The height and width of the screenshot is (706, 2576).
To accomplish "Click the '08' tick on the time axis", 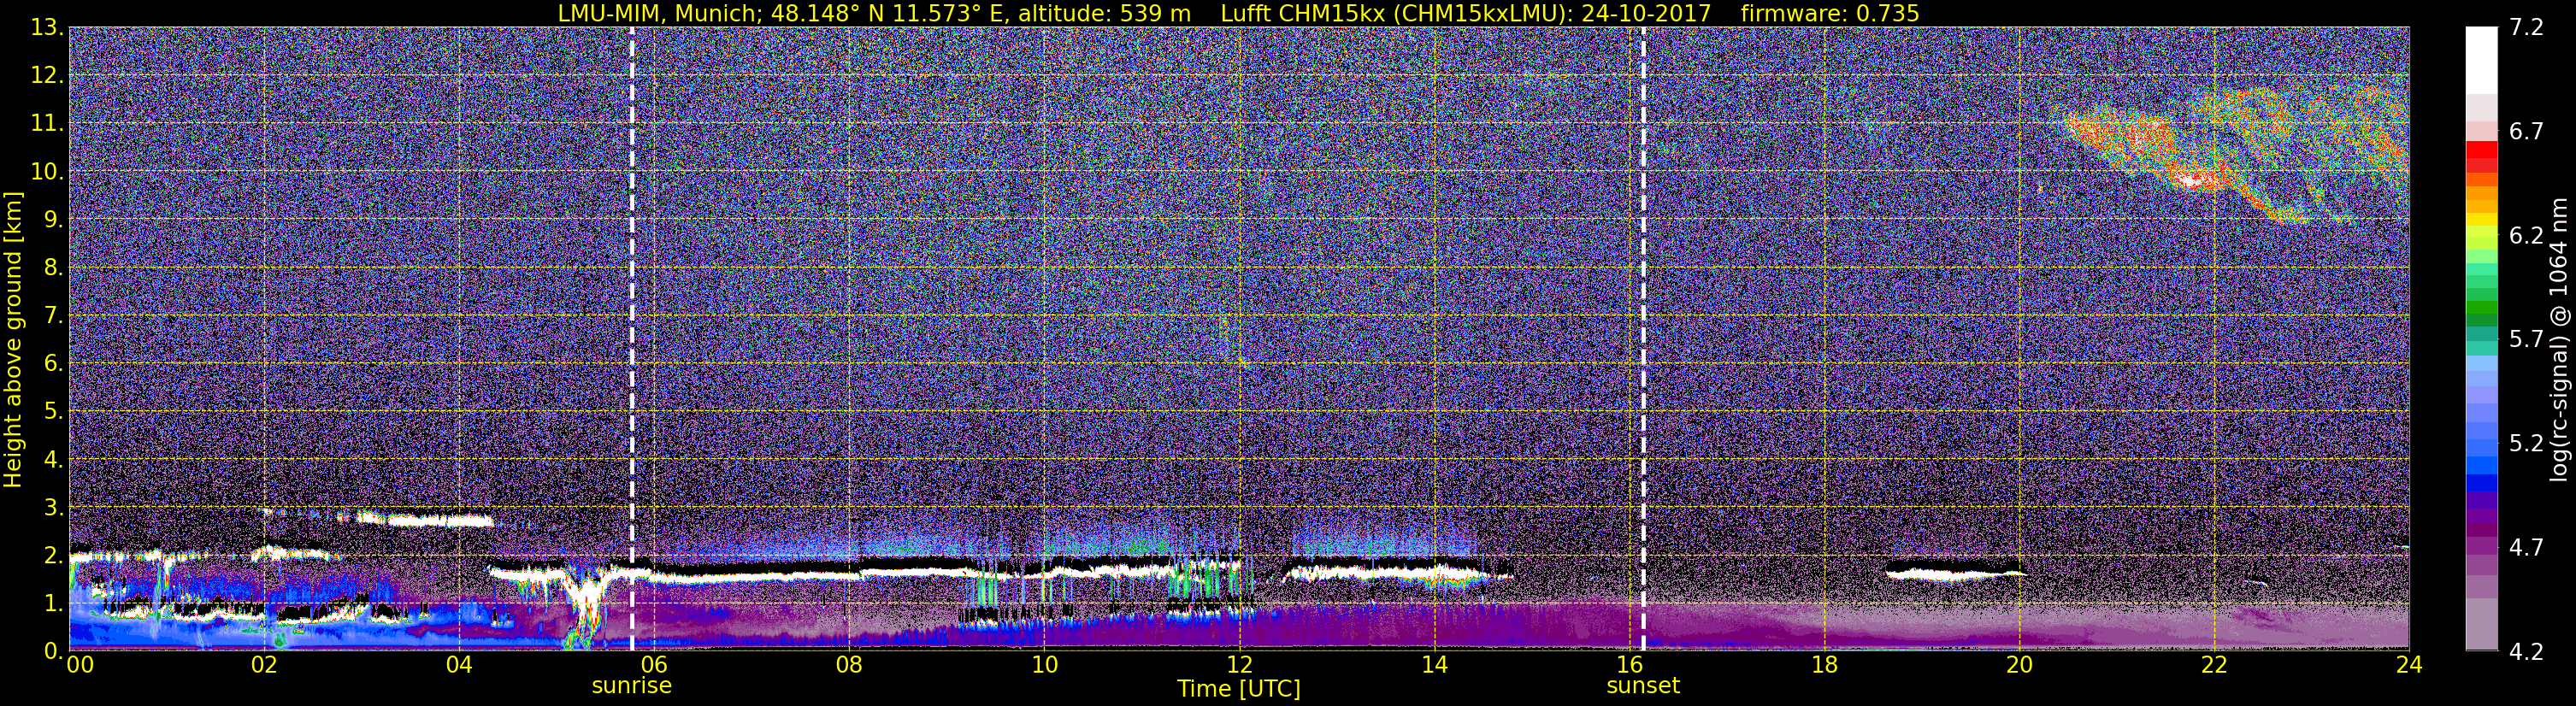I will [849, 665].
